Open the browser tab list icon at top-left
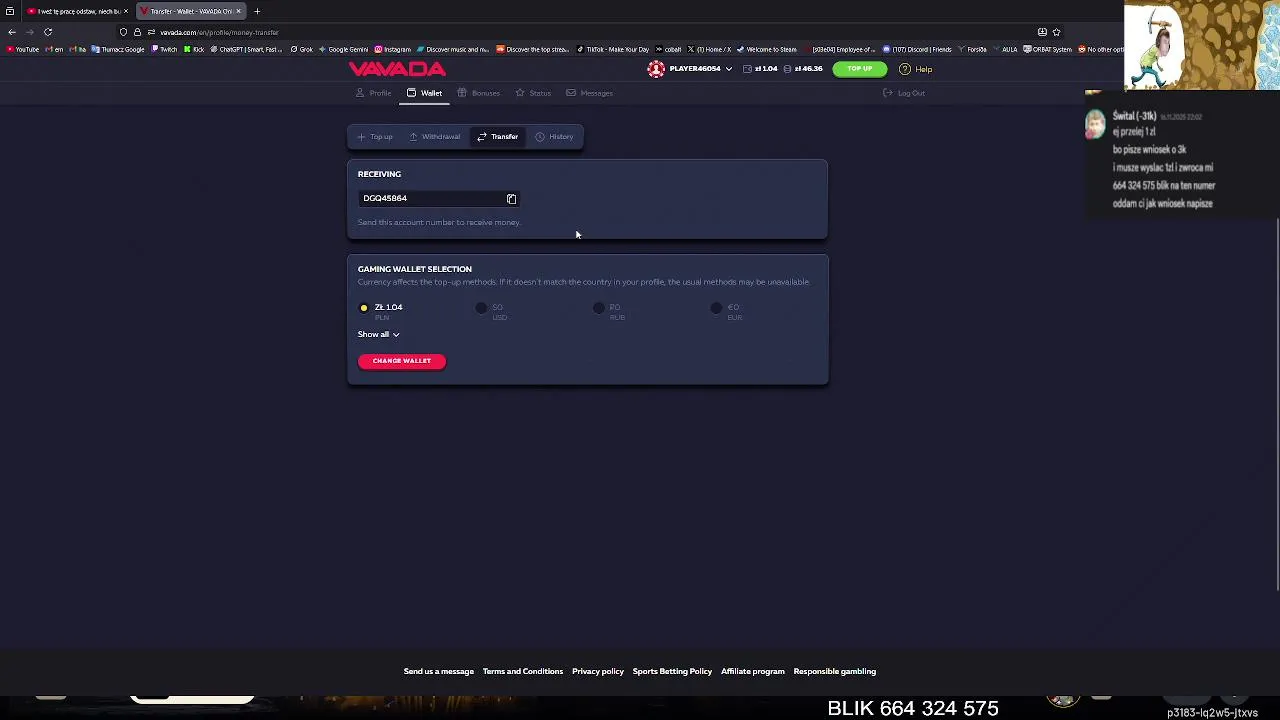The height and width of the screenshot is (720, 1280). point(10,11)
